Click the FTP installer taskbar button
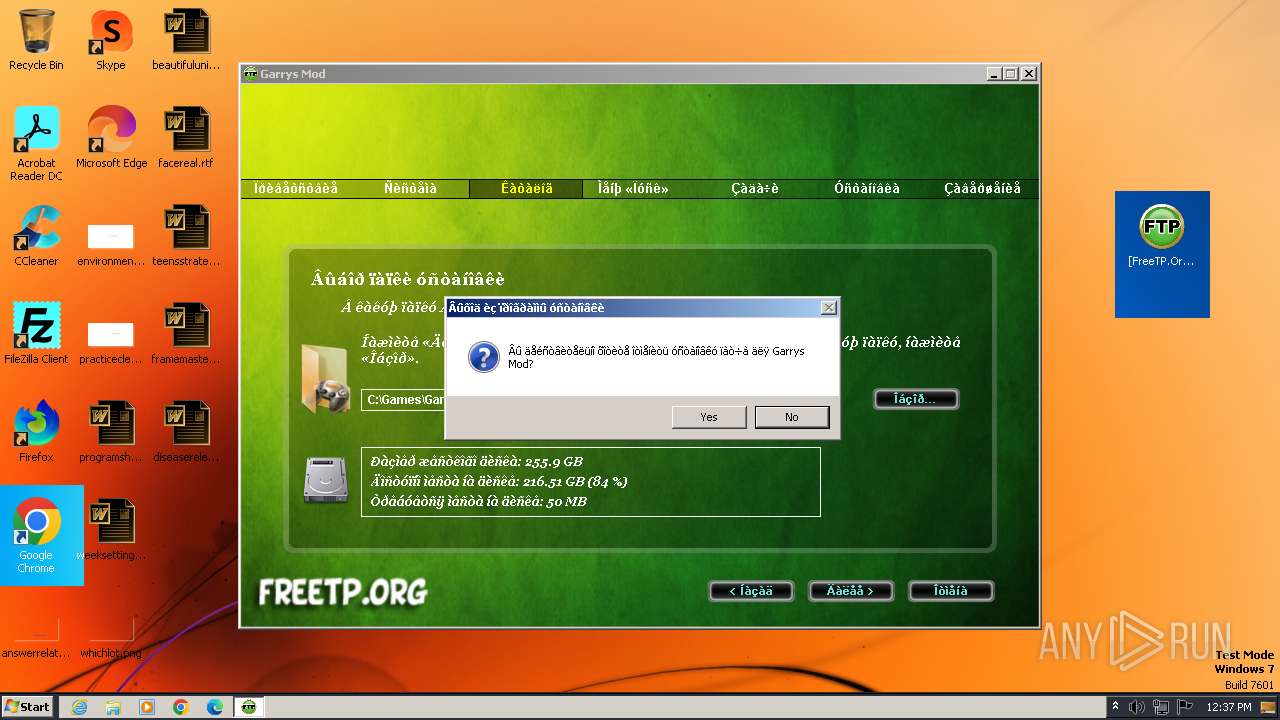This screenshot has height=720, width=1280. (x=250, y=707)
